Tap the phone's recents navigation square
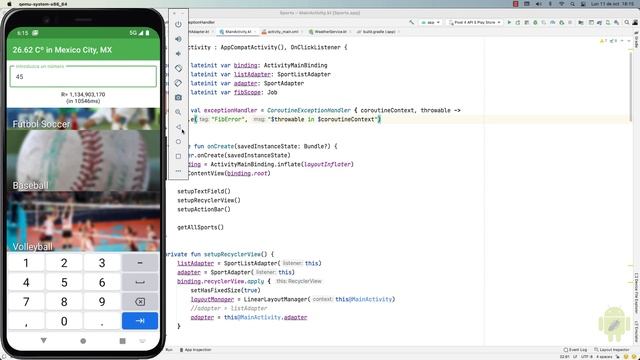Screen dimensions: 640x360 coord(122,341)
